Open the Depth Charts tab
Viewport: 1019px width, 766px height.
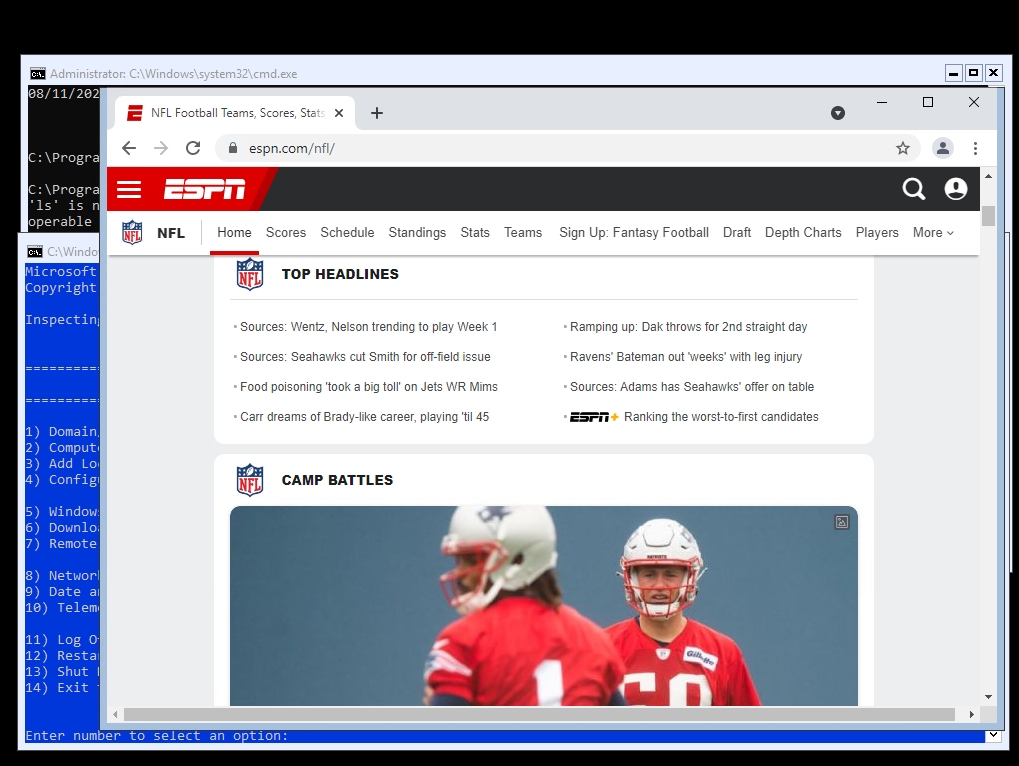pos(803,233)
